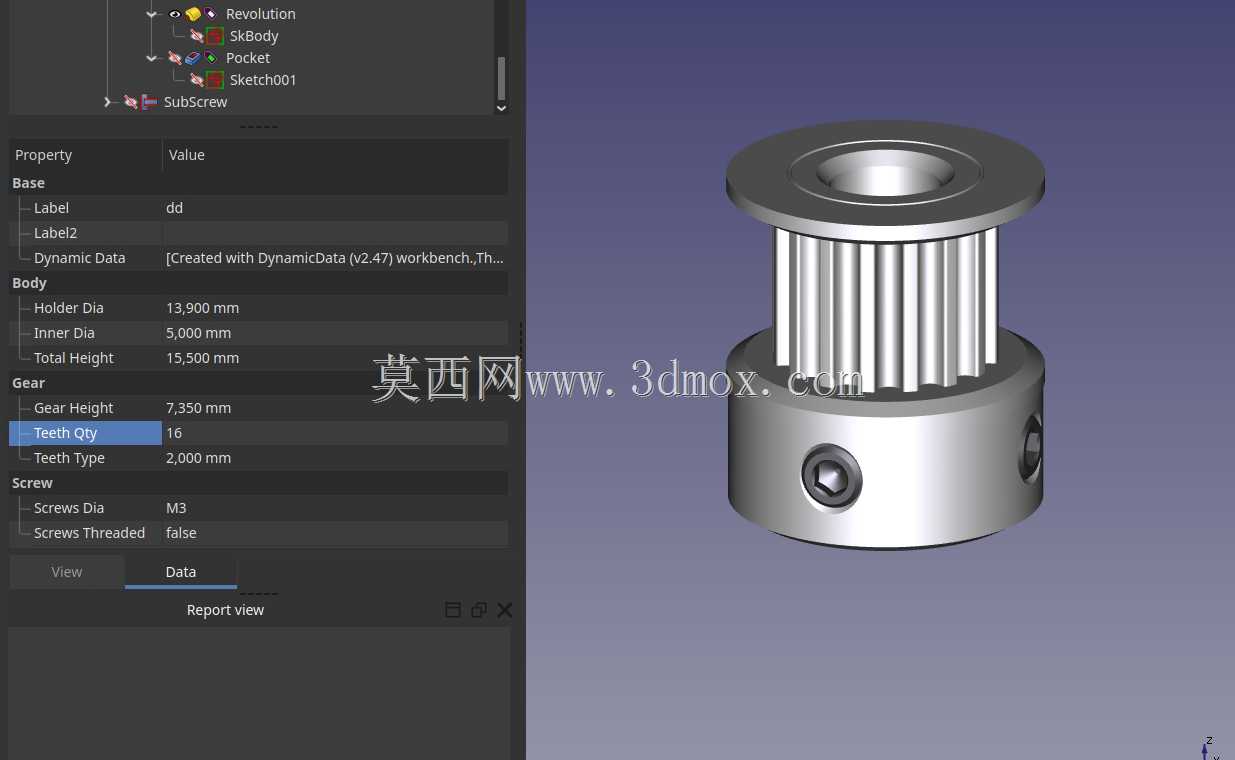Viewport: 1235px width, 760px height.
Task: Edit Teeth Type value 2,000 mm
Action: (335, 458)
